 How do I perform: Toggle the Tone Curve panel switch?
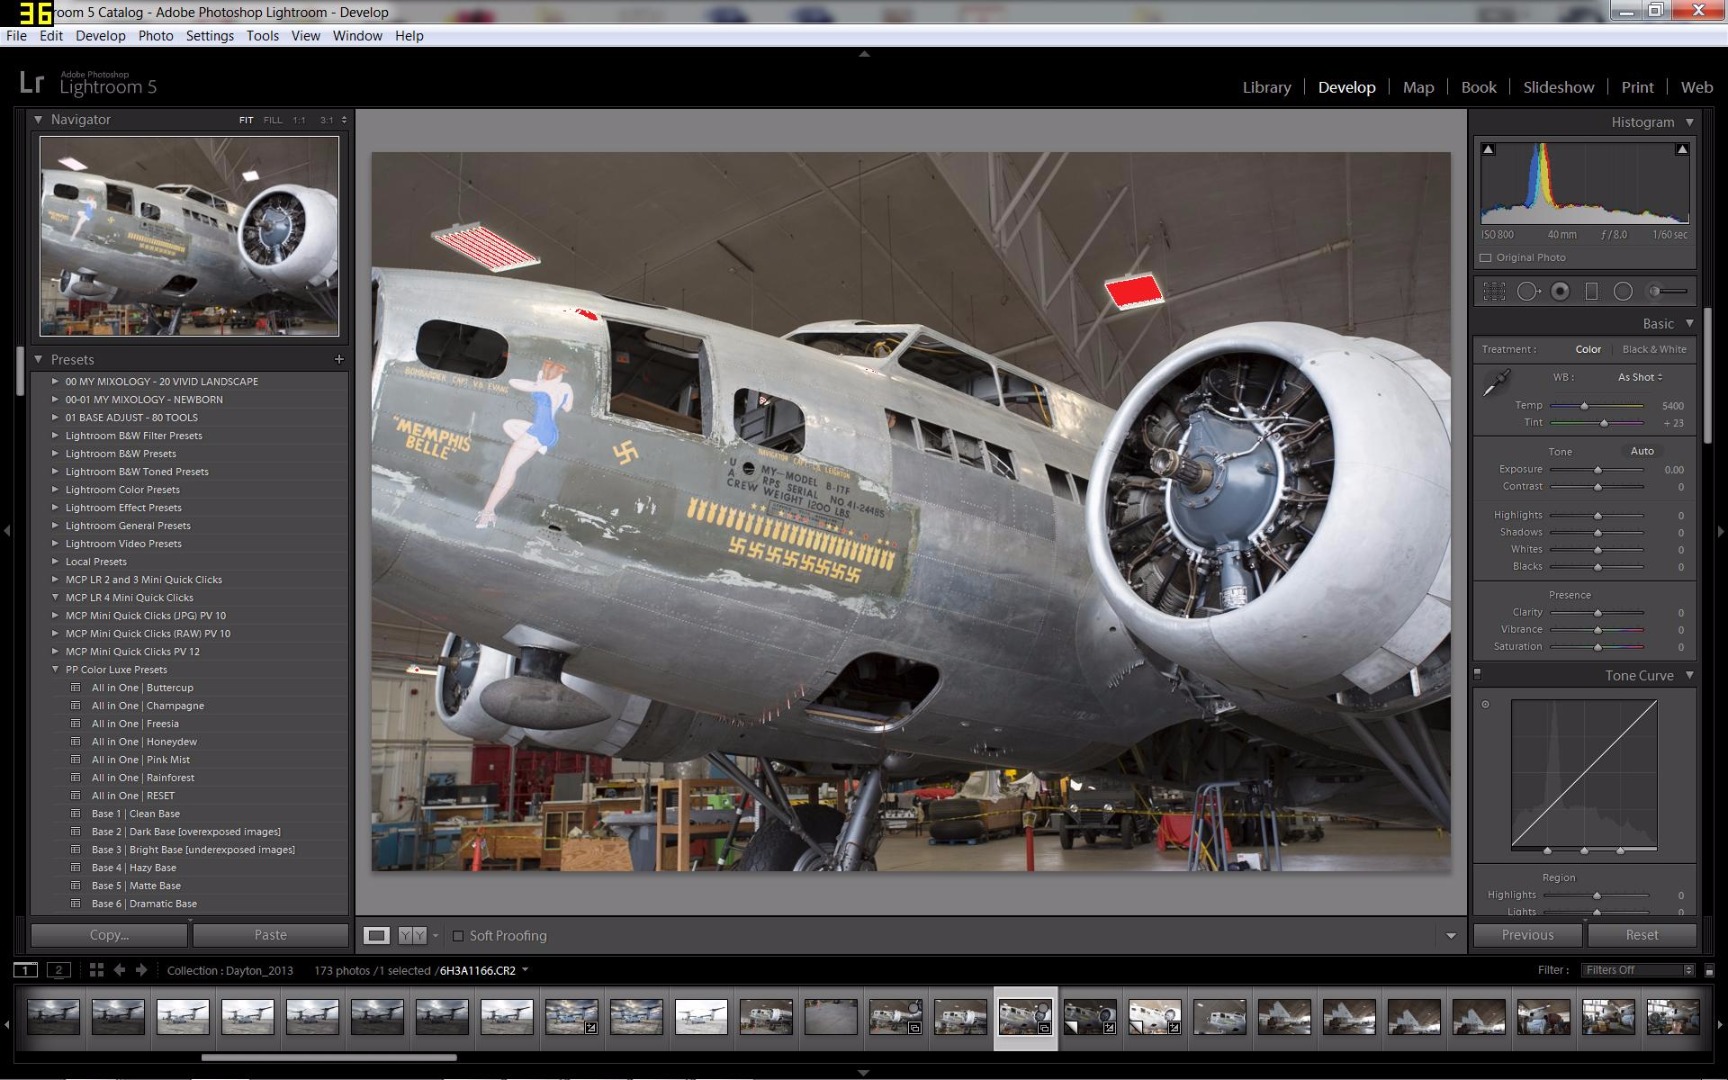click(1478, 674)
